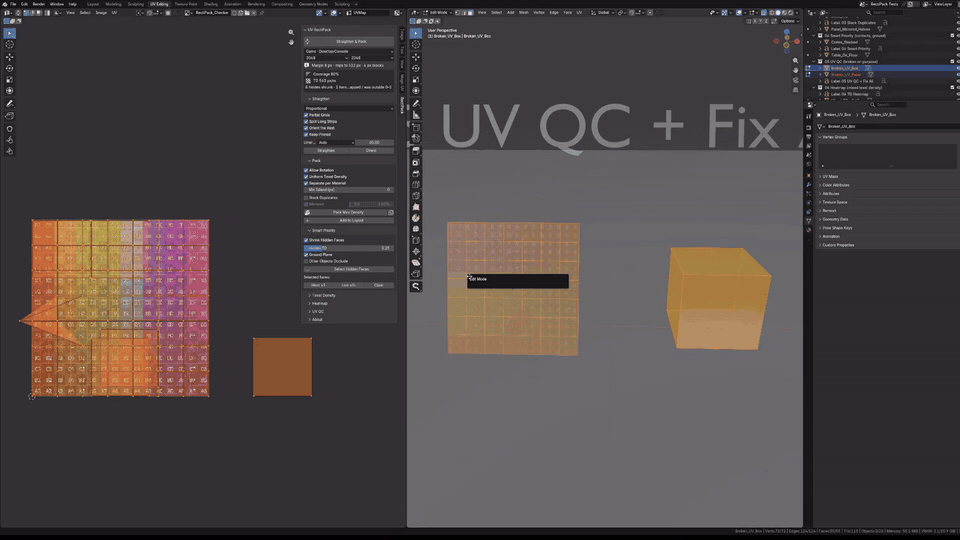
Task: Select the UV editor Transform tool
Action: click(9, 91)
